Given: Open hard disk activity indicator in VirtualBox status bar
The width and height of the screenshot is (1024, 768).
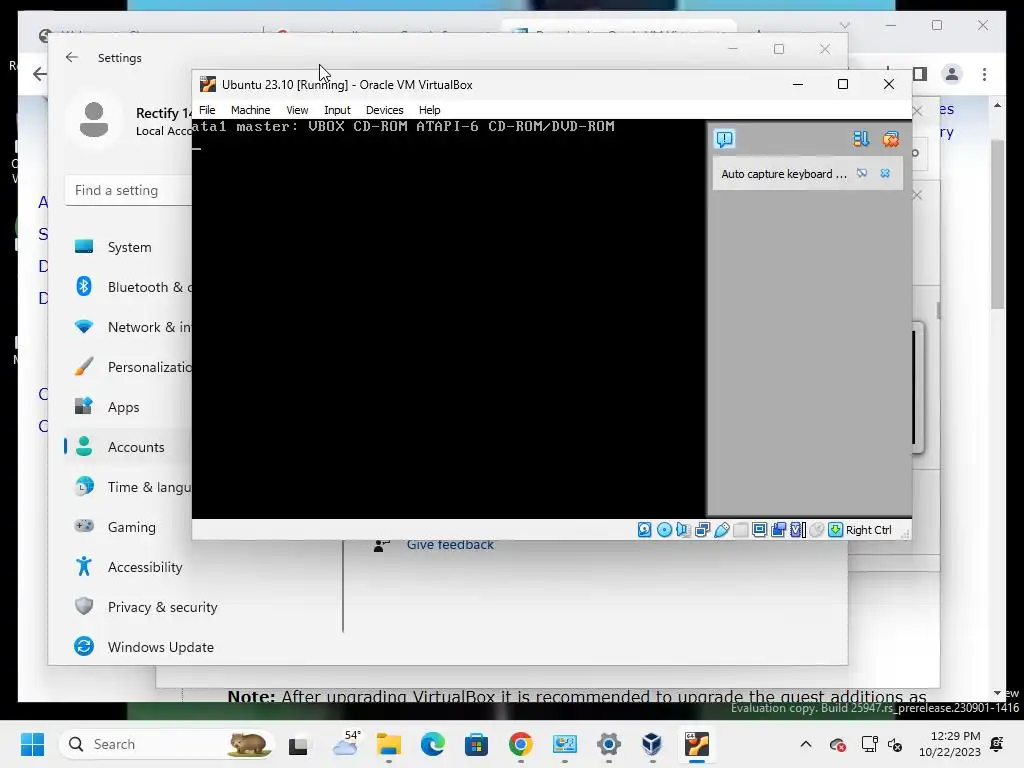Looking at the screenshot, I should point(645,530).
